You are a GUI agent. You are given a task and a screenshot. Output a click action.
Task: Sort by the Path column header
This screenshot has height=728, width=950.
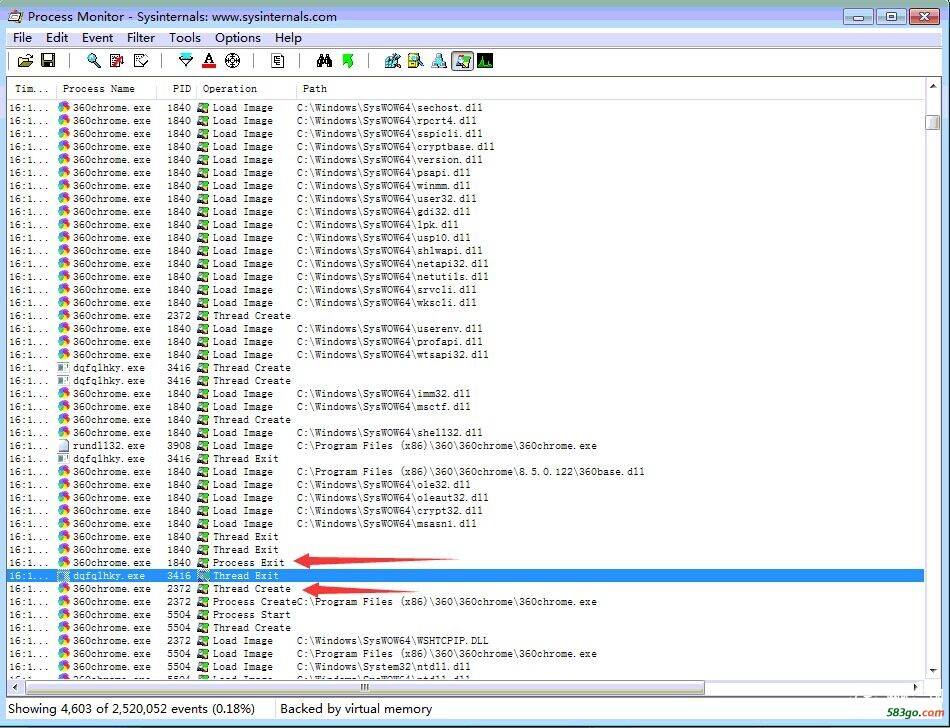click(x=610, y=88)
